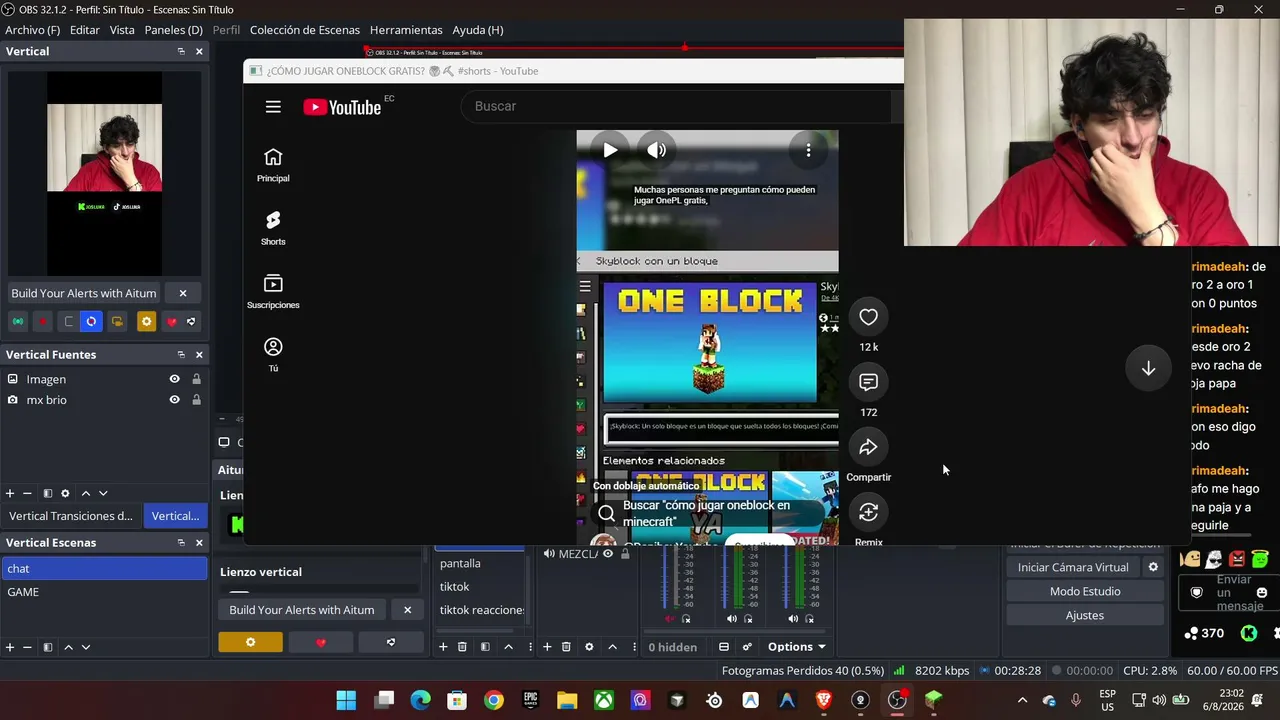The width and height of the screenshot is (1280, 720).
Task: Open Editar menu
Action: 85,30
